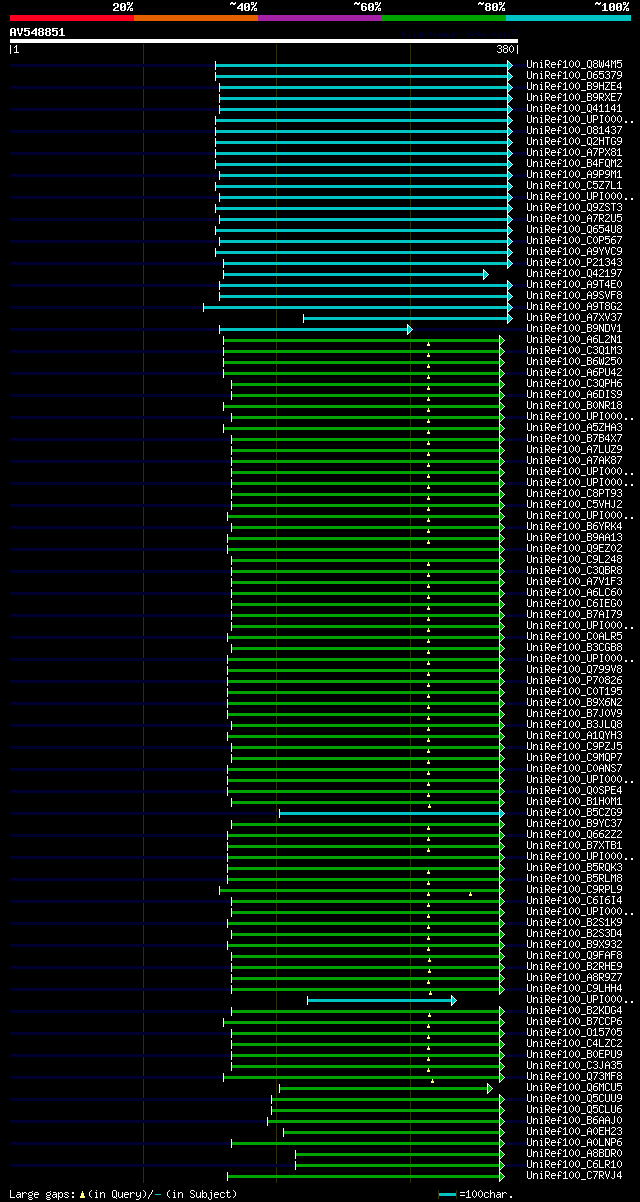Screen dimensions: 640x1202
Task: Choose hit UniRef100_A7R2U5
Action: 575,218
